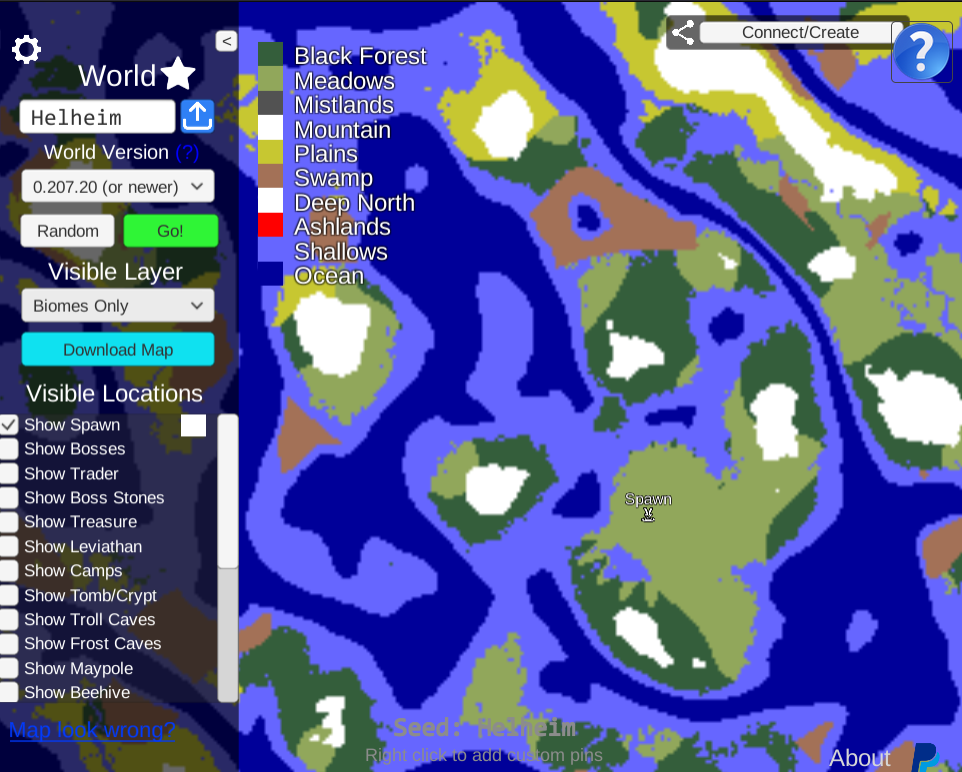
Task: Toggle the Show Beehive checkbox
Action: (x=9, y=692)
